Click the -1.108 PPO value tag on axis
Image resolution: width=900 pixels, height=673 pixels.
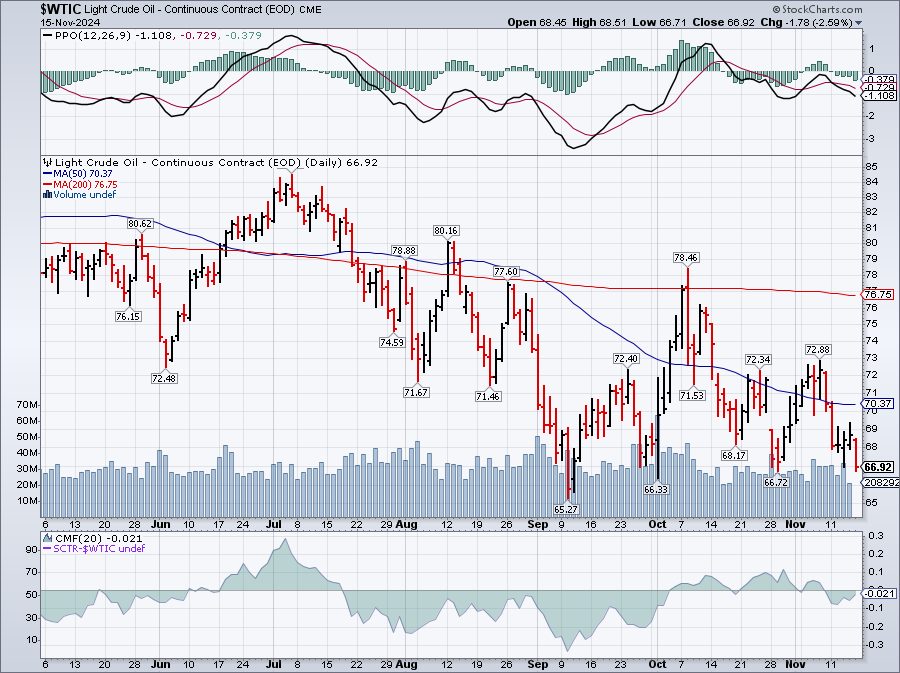(877, 96)
